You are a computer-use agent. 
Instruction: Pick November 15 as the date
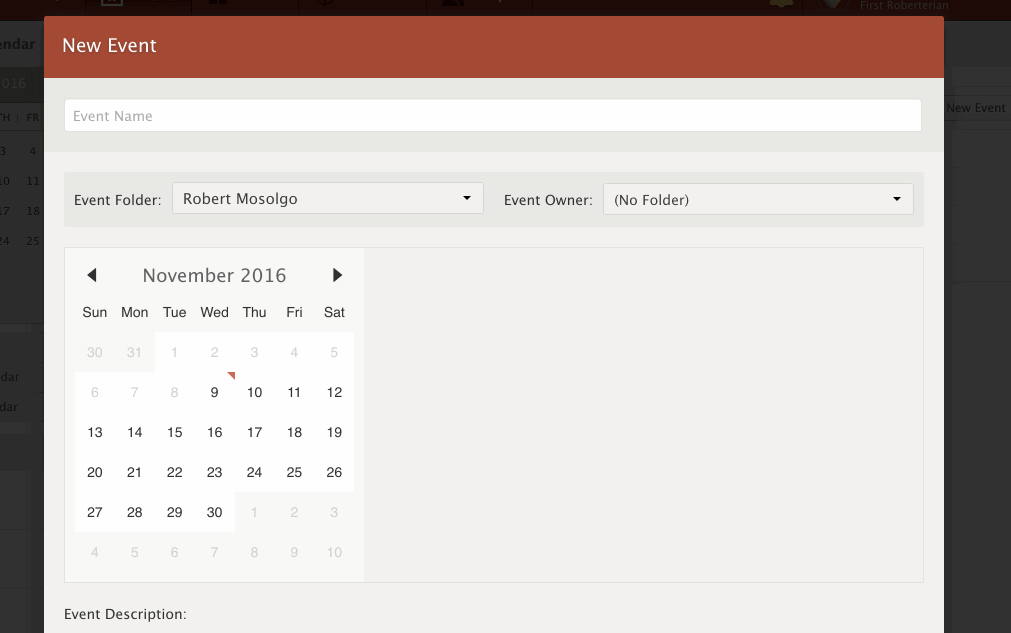coord(175,432)
